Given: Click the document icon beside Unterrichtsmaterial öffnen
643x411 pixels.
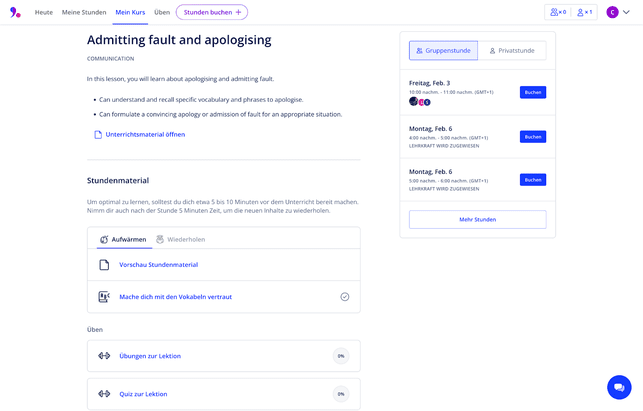Looking at the screenshot, I should tap(98, 134).
